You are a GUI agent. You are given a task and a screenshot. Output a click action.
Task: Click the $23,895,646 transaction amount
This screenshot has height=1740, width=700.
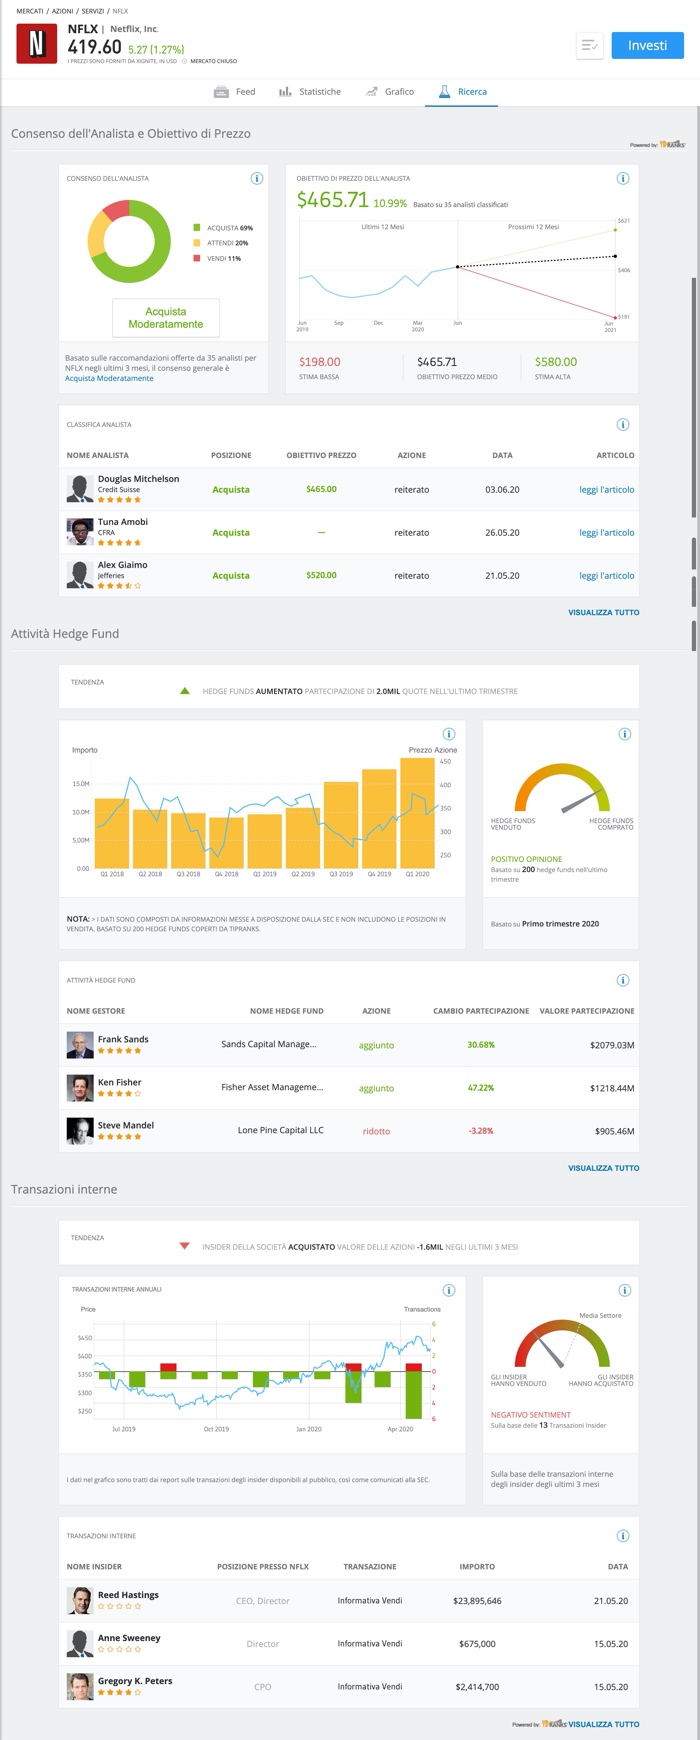(x=477, y=1601)
